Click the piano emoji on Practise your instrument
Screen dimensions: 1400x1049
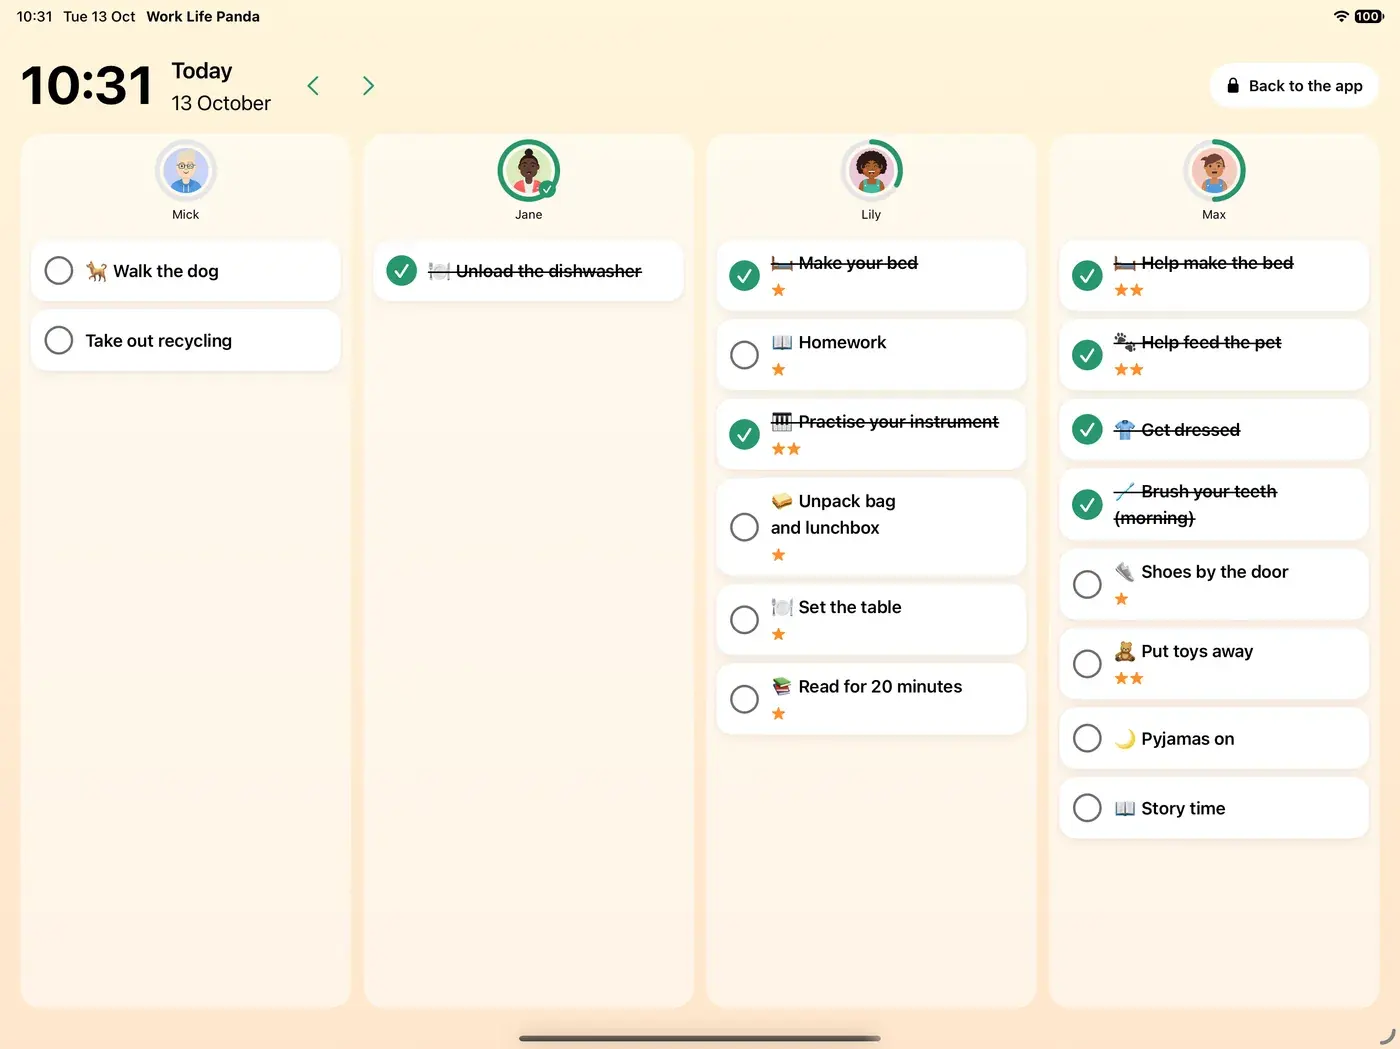coord(782,422)
